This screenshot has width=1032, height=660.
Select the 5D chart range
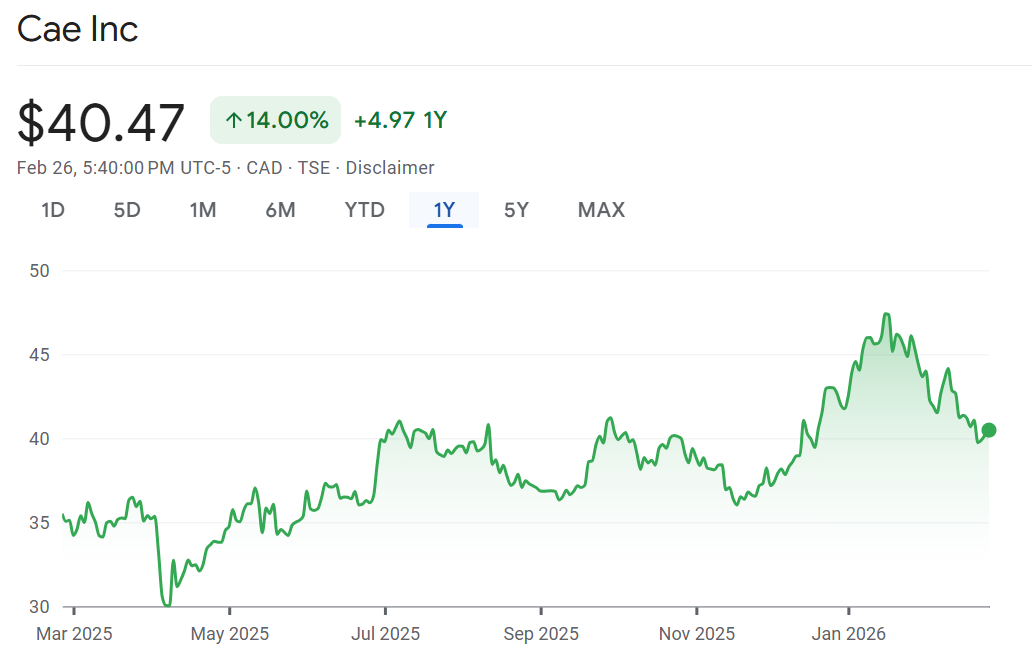127,210
